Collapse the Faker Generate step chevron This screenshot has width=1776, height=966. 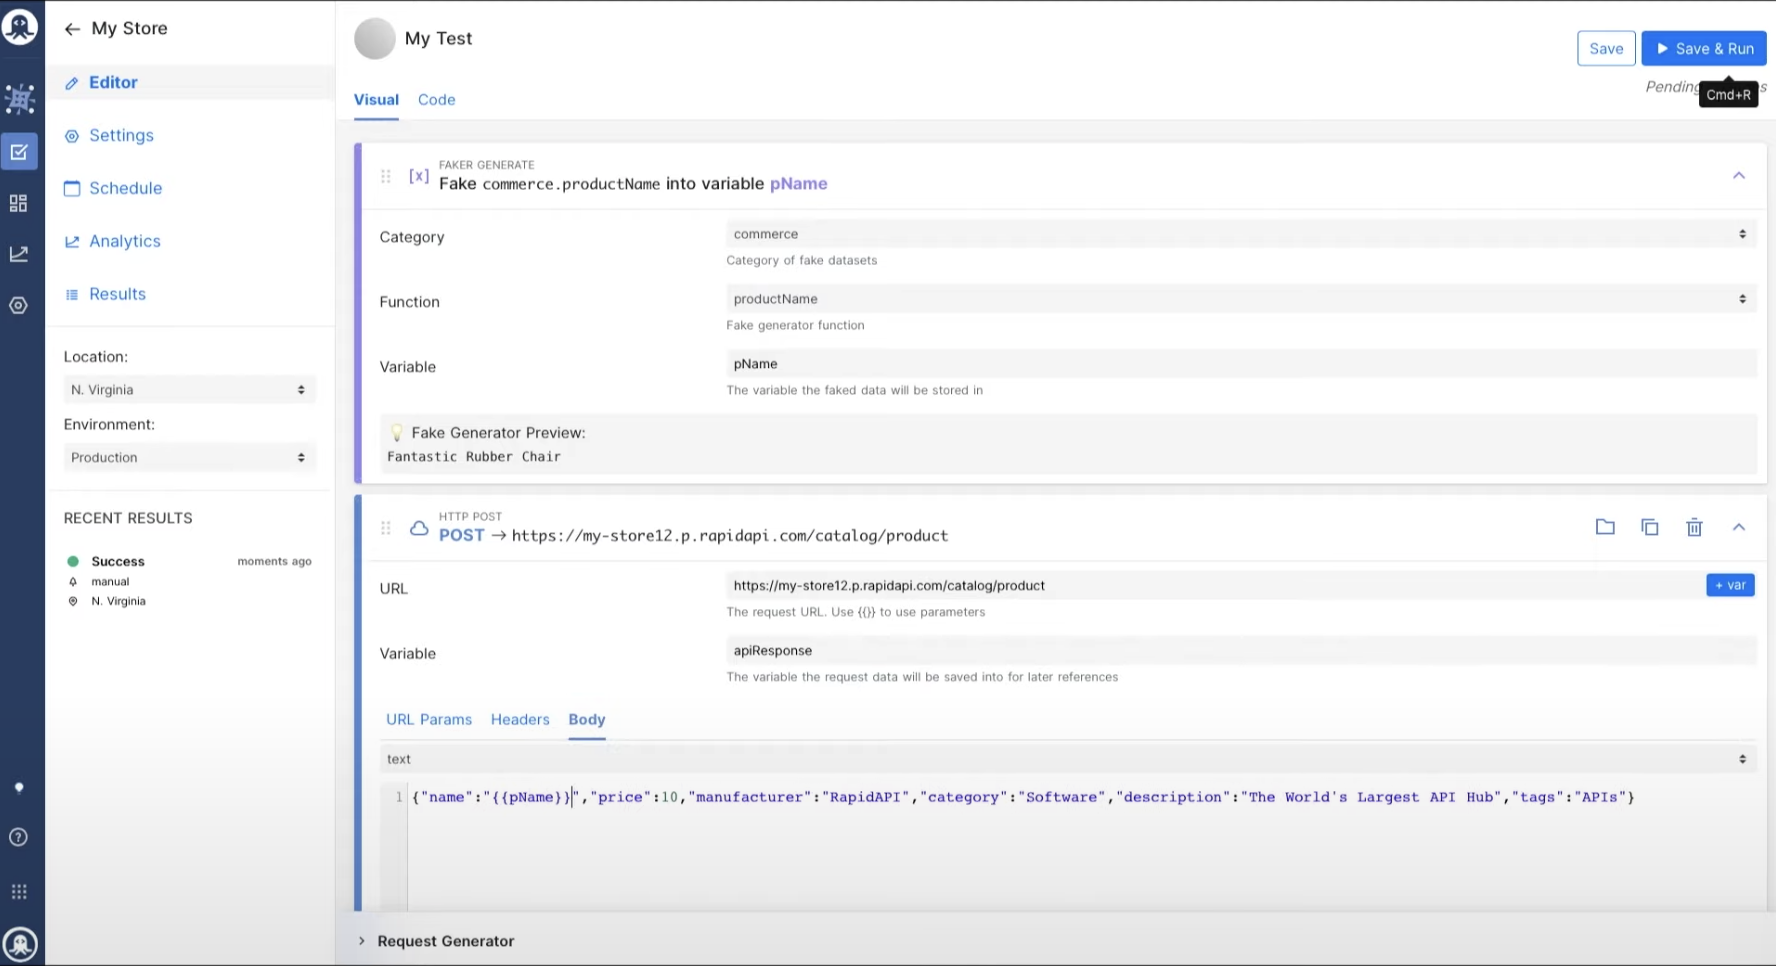click(x=1739, y=175)
